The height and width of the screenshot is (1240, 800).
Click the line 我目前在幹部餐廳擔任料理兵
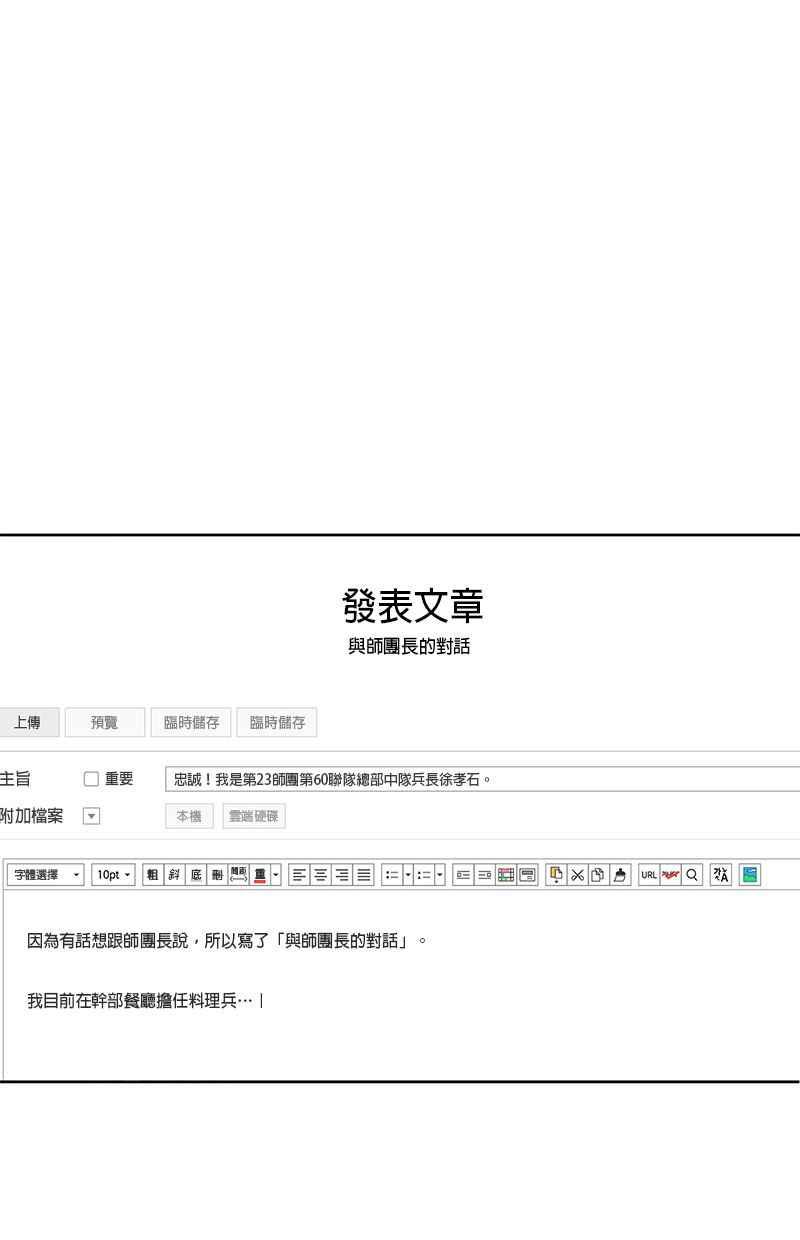pyautogui.click(x=139, y=1000)
